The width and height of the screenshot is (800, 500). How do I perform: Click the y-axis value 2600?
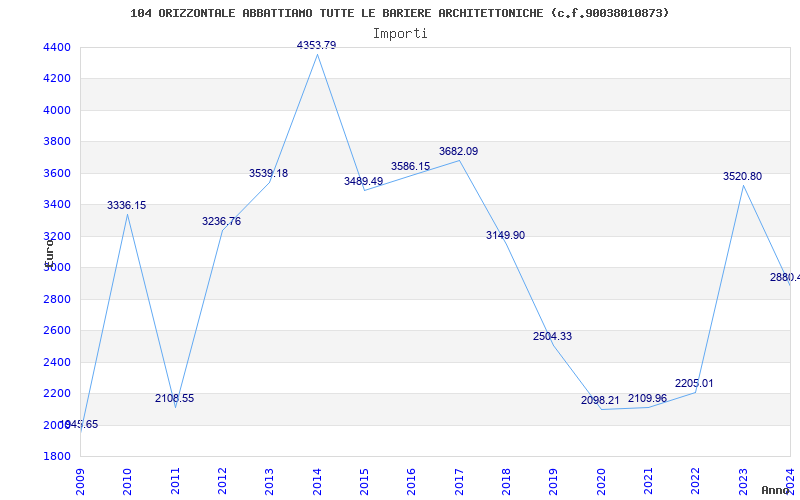(57, 331)
